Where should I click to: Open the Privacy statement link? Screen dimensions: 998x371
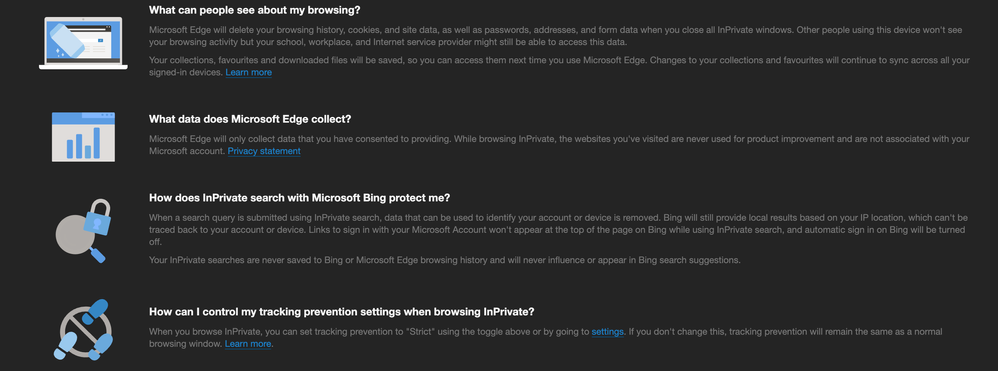pos(264,151)
